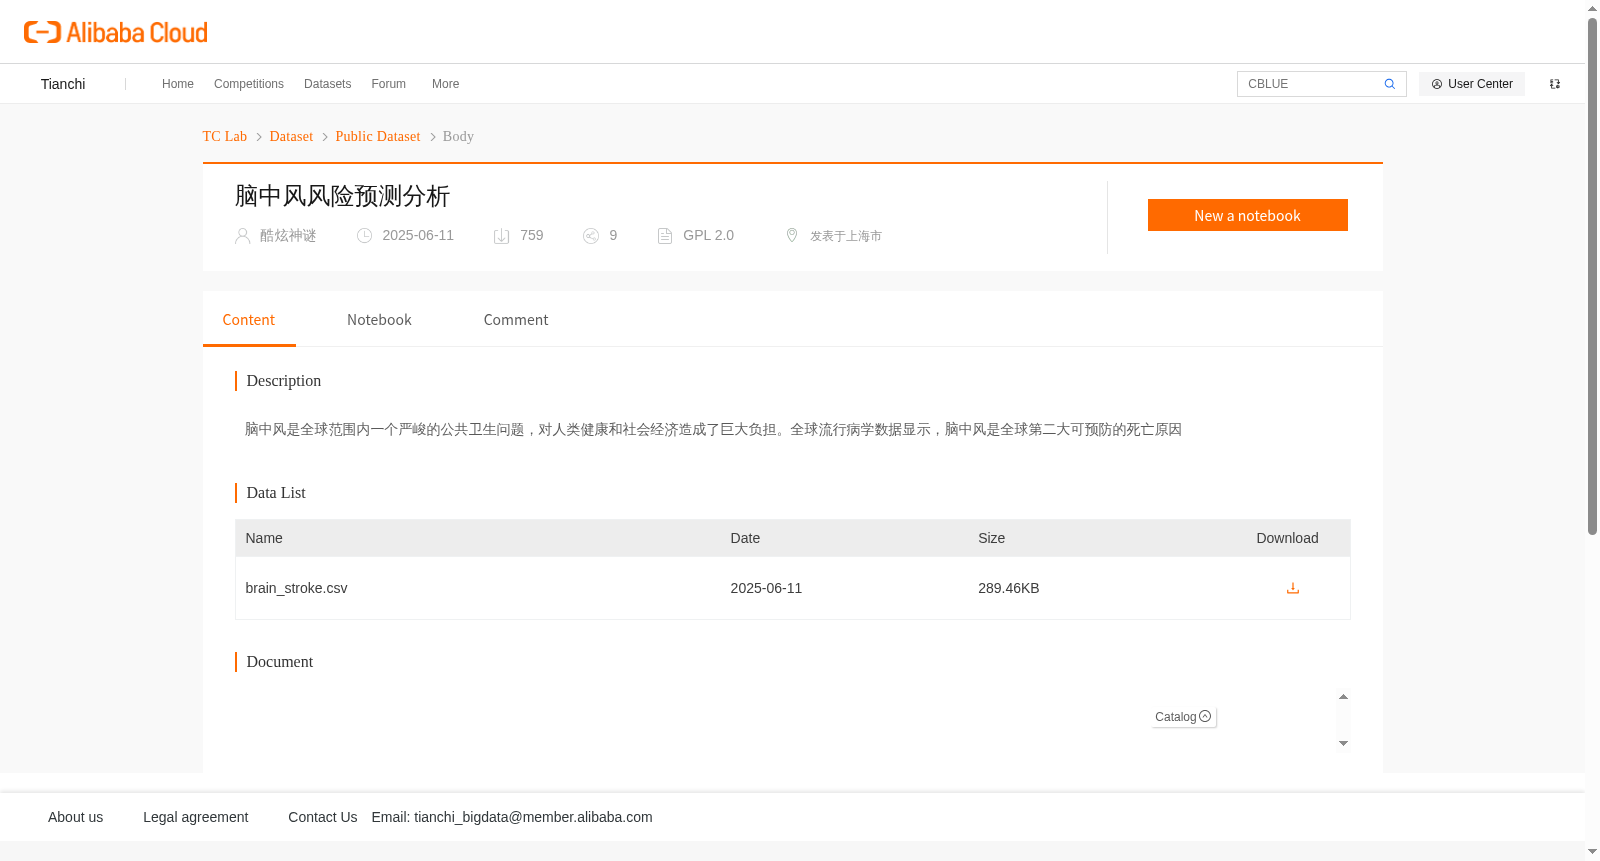Open the Forum menu item
The height and width of the screenshot is (861, 1600).
pyautogui.click(x=389, y=84)
